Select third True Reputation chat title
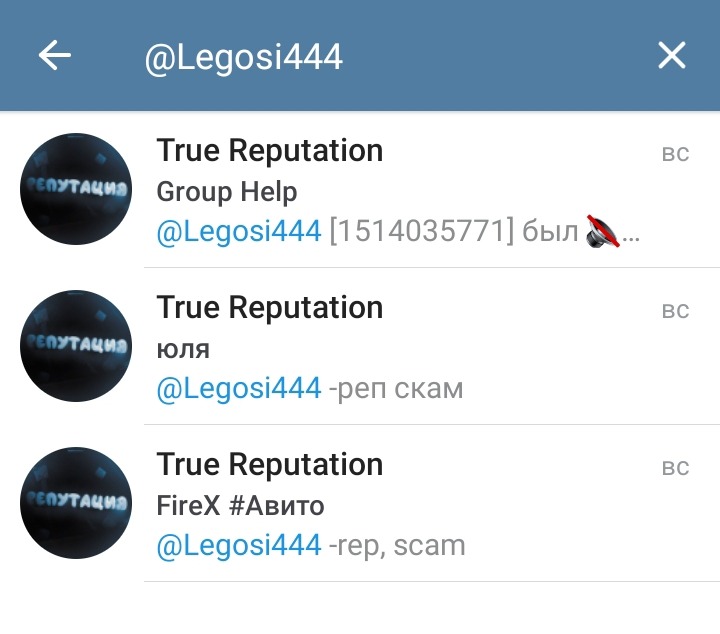The height and width of the screenshot is (634, 720). [x=270, y=465]
